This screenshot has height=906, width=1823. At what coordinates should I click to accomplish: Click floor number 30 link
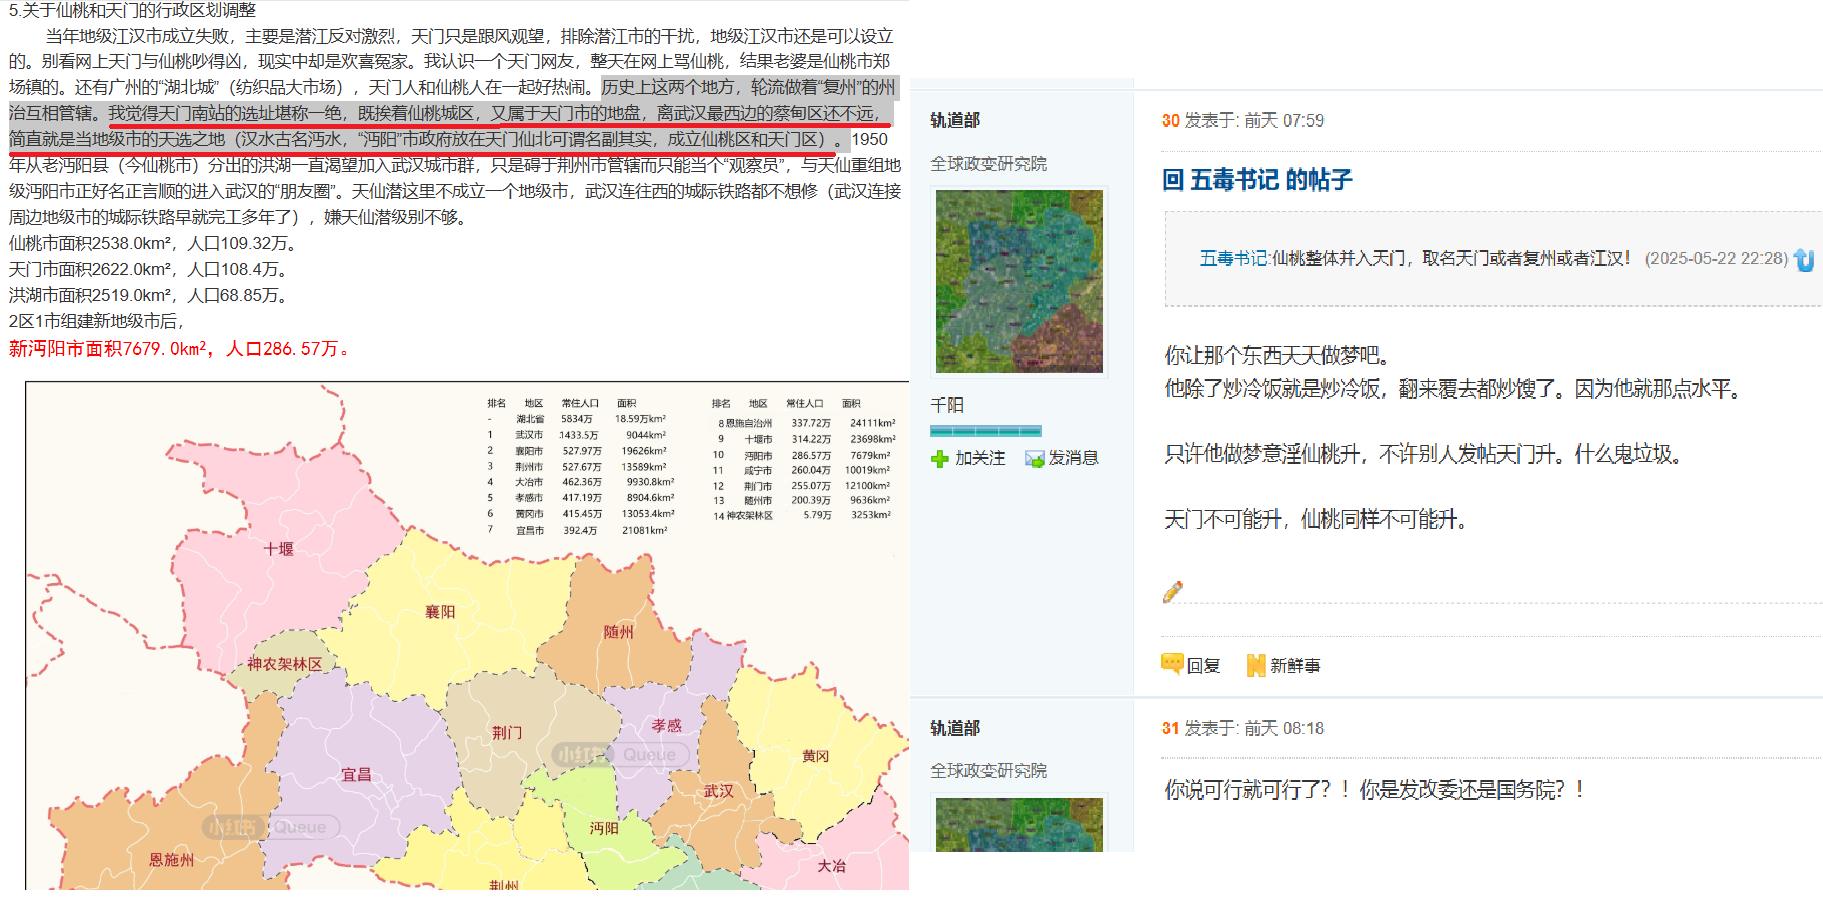tap(1170, 121)
